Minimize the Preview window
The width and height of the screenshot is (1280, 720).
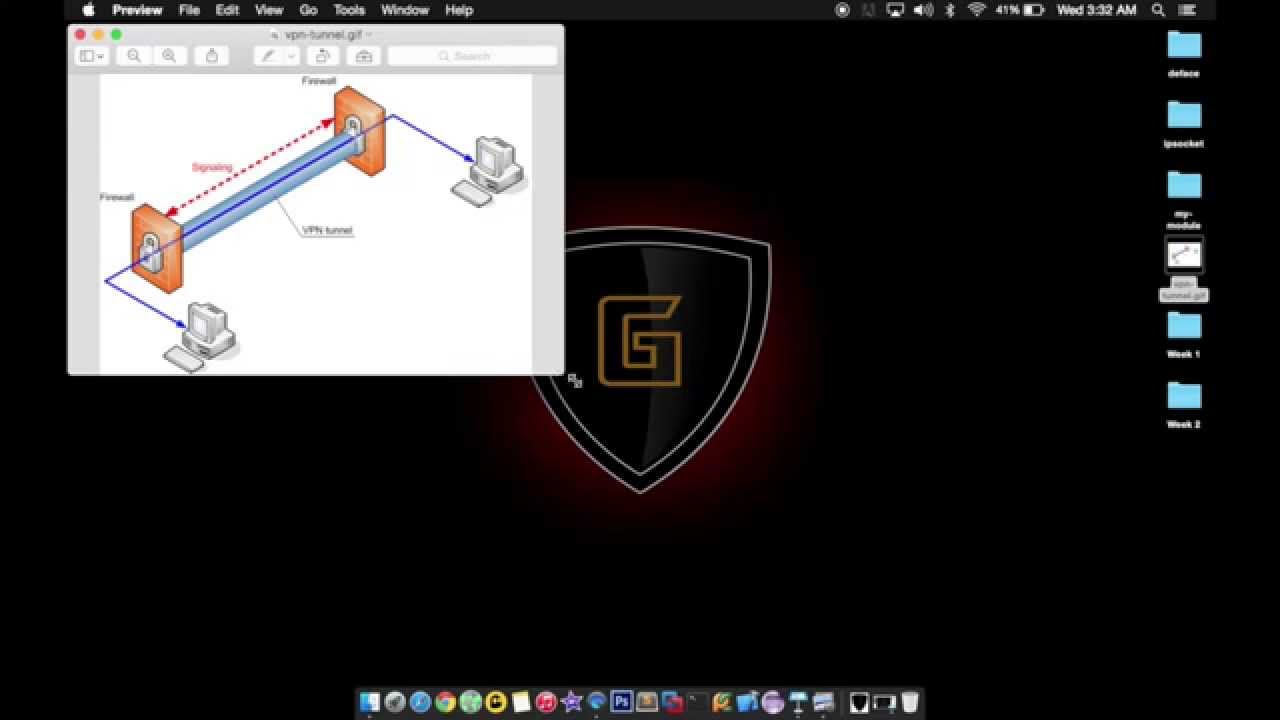tap(98, 35)
